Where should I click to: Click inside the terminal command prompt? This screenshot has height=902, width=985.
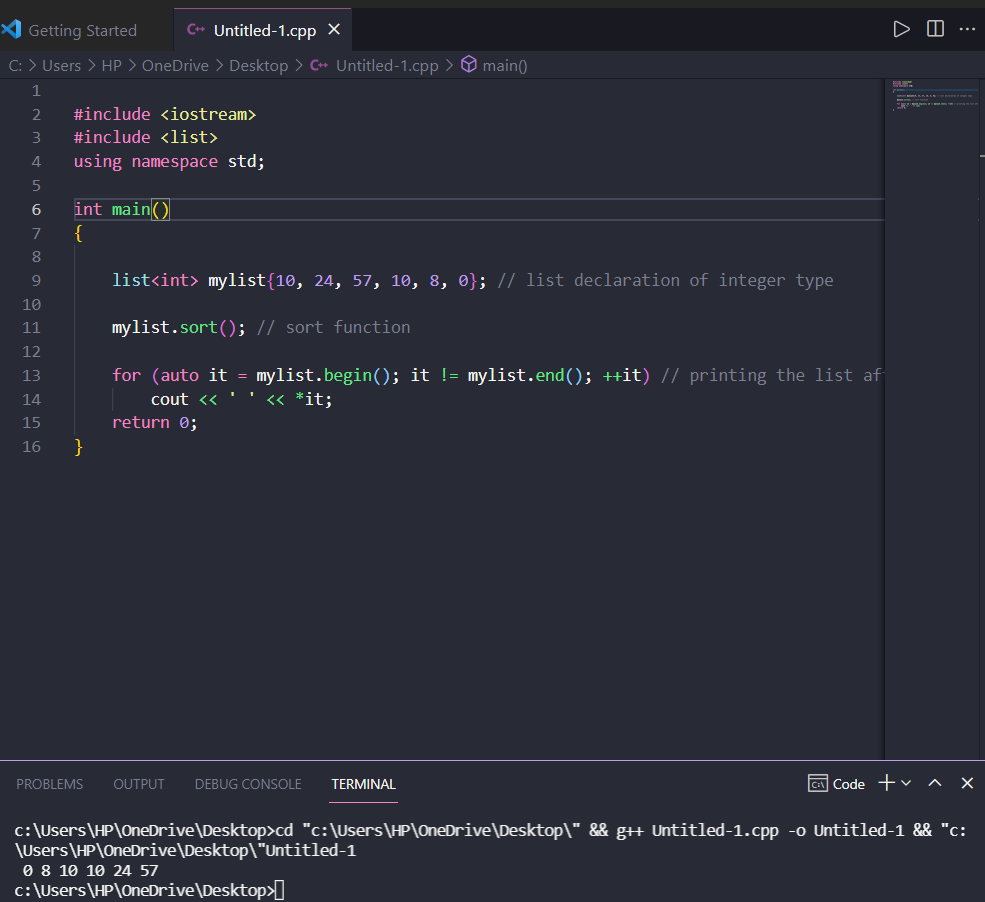(x=279, y=890)
